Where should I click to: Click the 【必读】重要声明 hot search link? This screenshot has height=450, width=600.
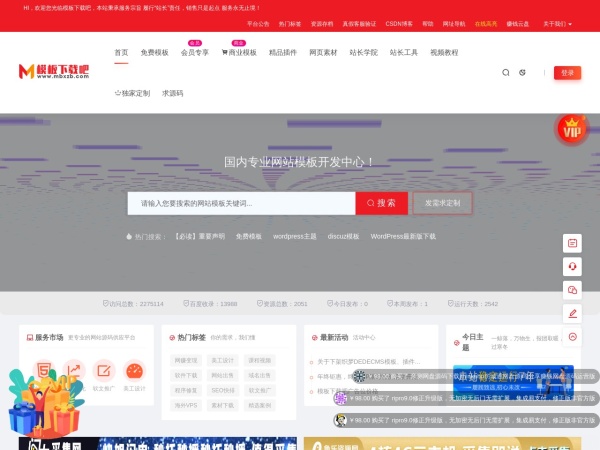pyautogui.click(x=199, y=236)
